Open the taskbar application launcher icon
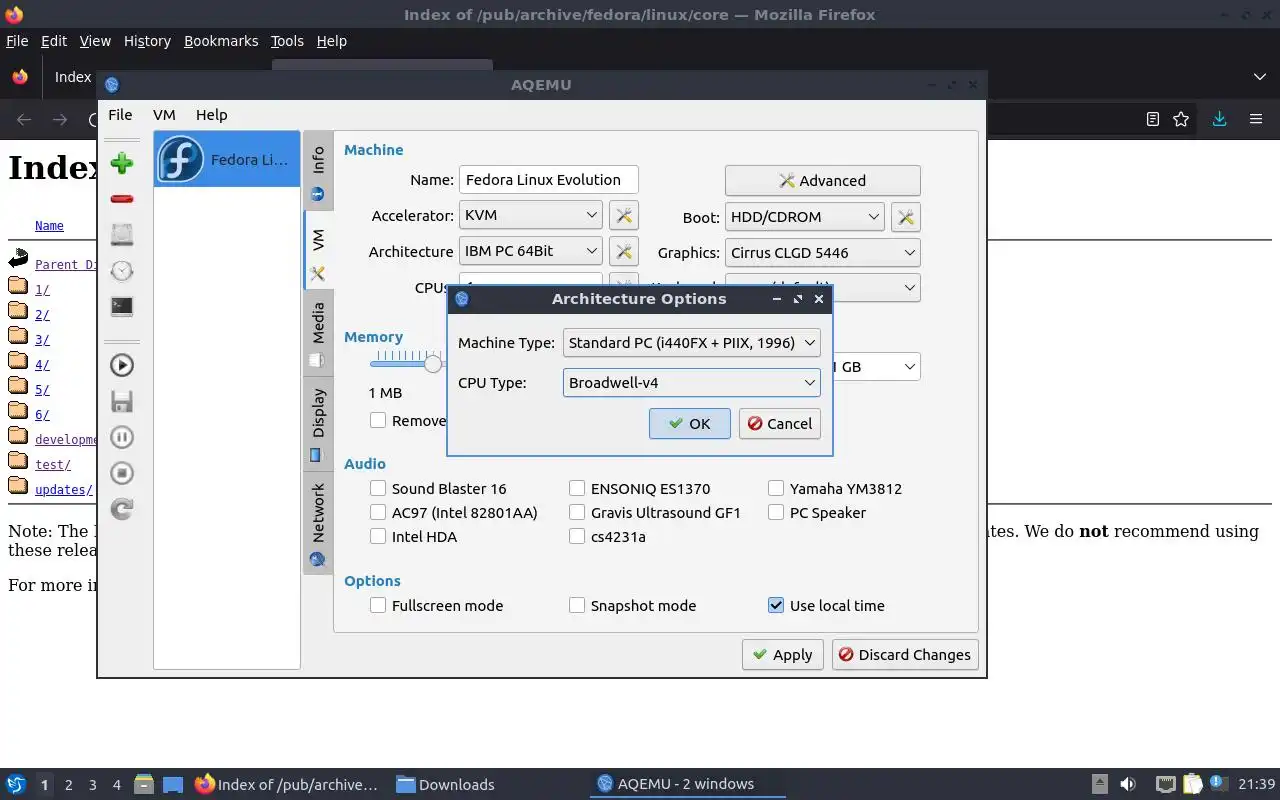Viewport: 1280px width, 800px height. click(x=16, y=784)
